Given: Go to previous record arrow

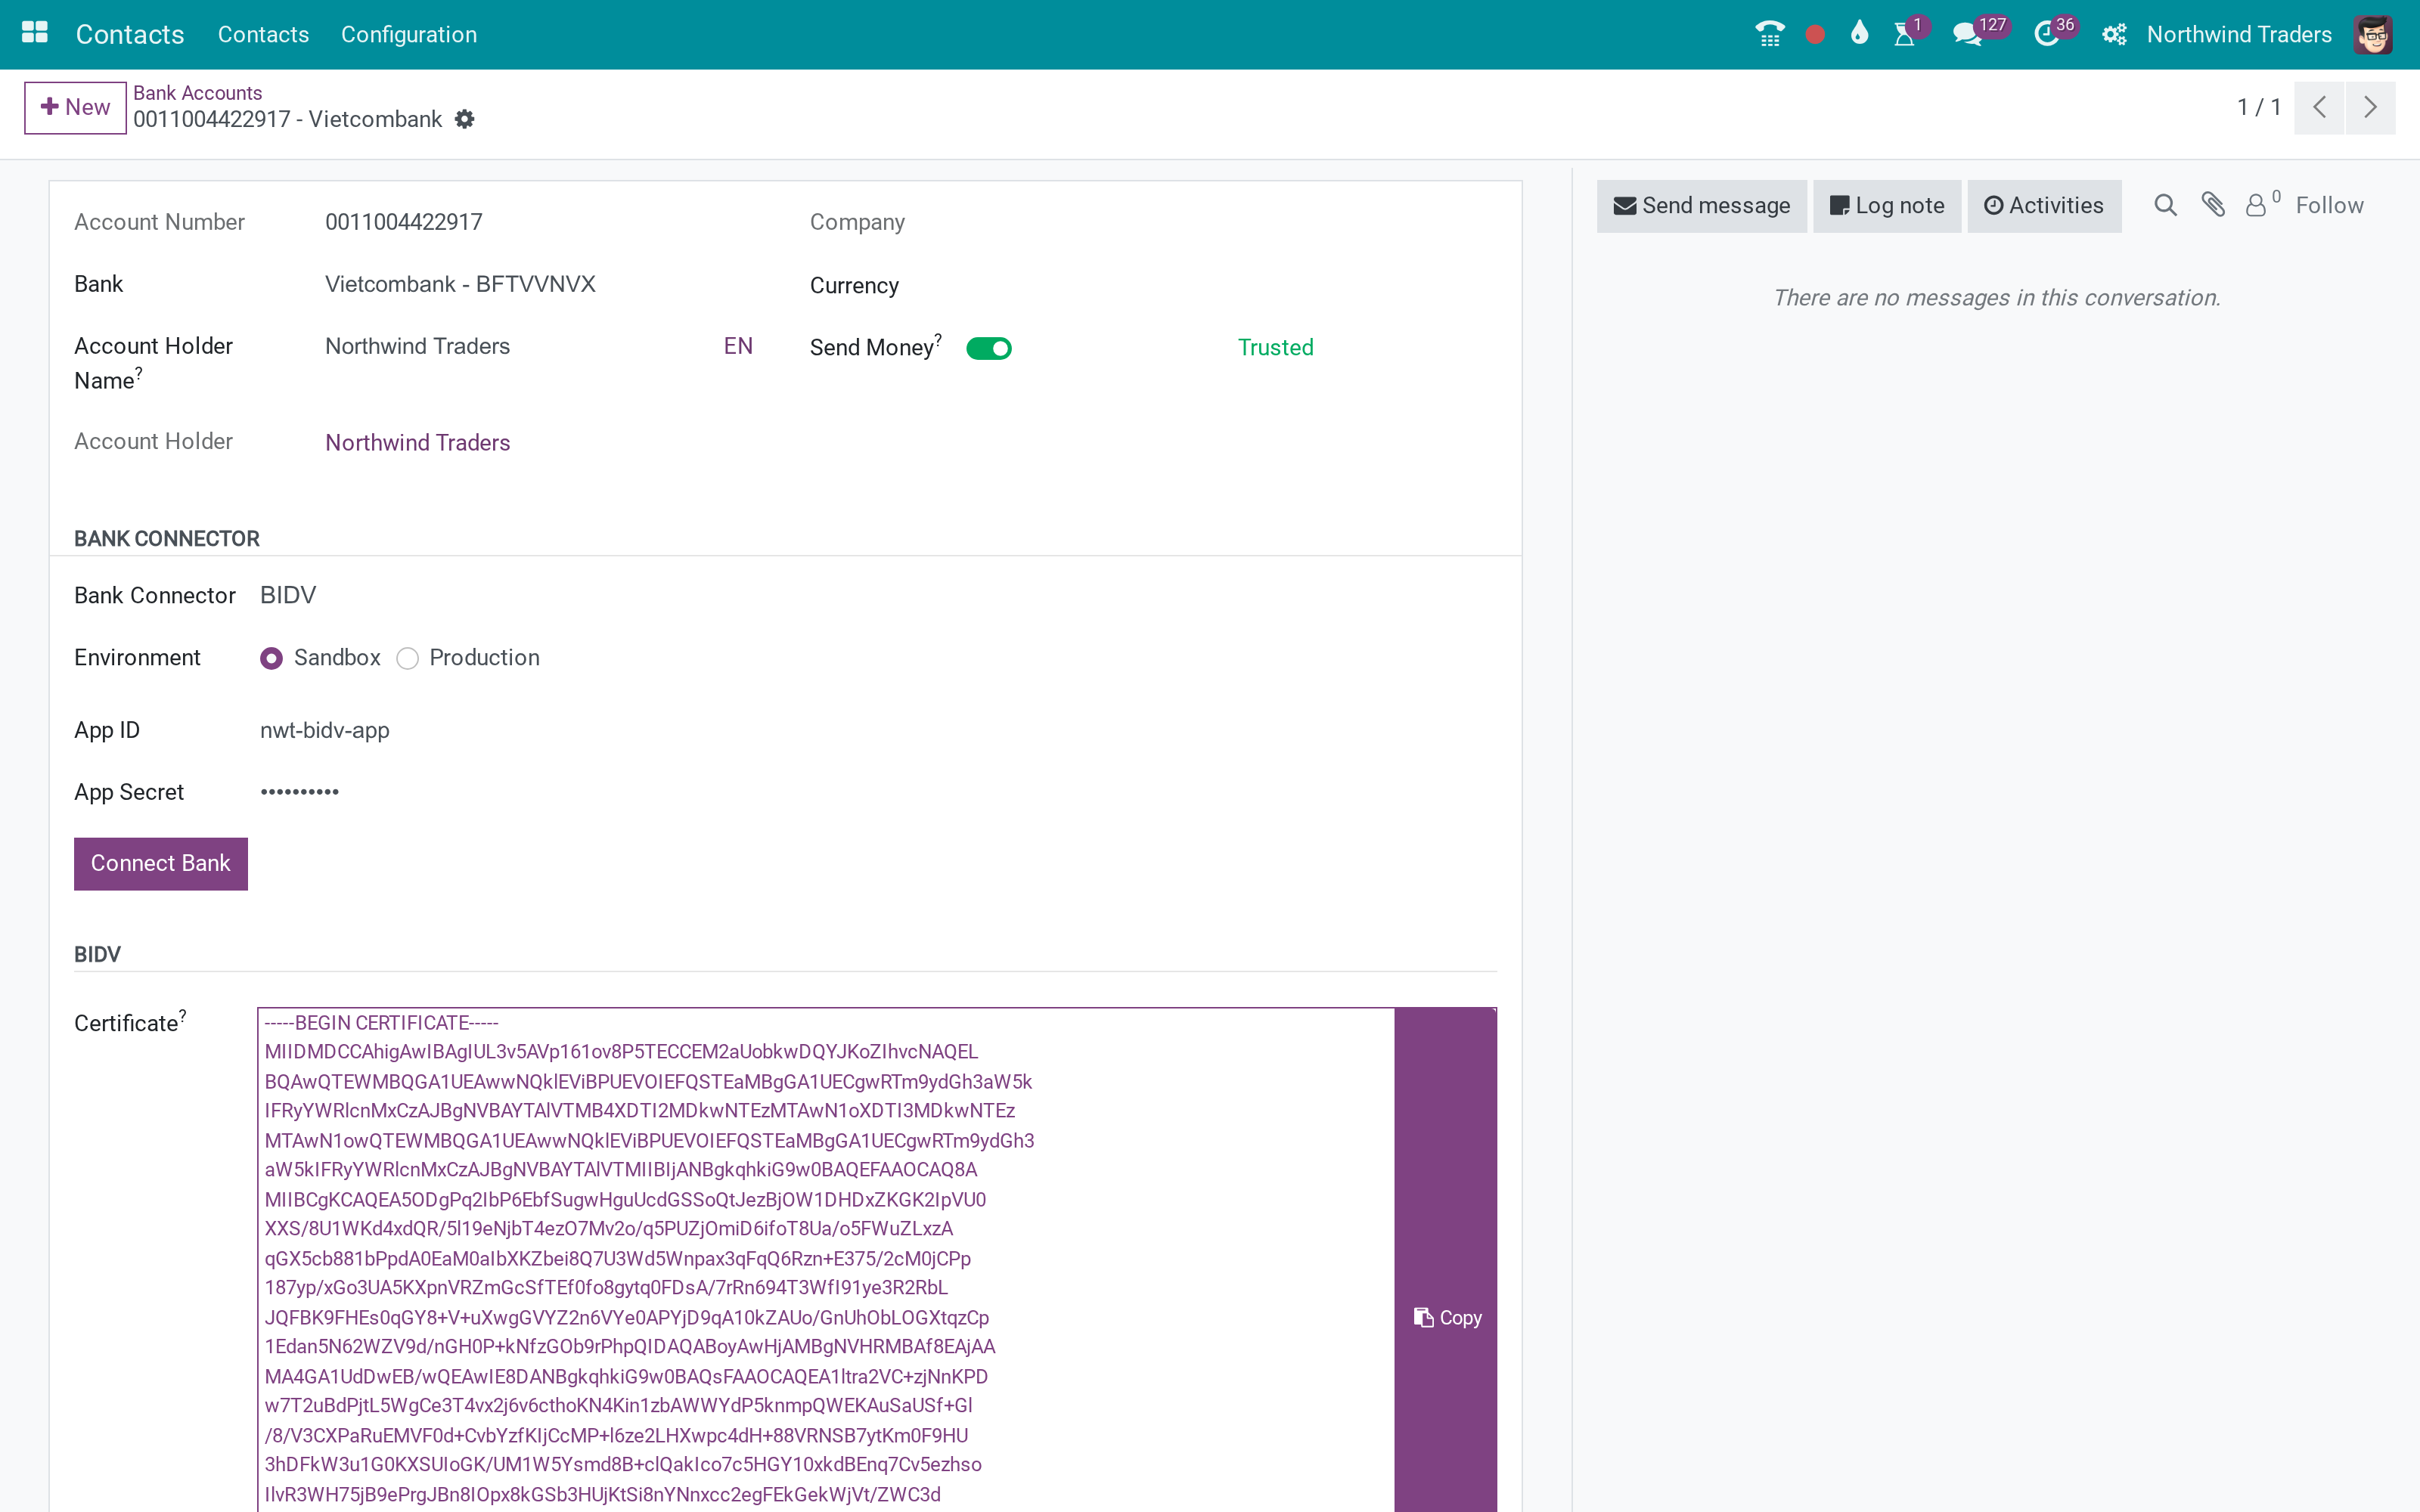Looking at the screenshot, I should coord(2319,107).
